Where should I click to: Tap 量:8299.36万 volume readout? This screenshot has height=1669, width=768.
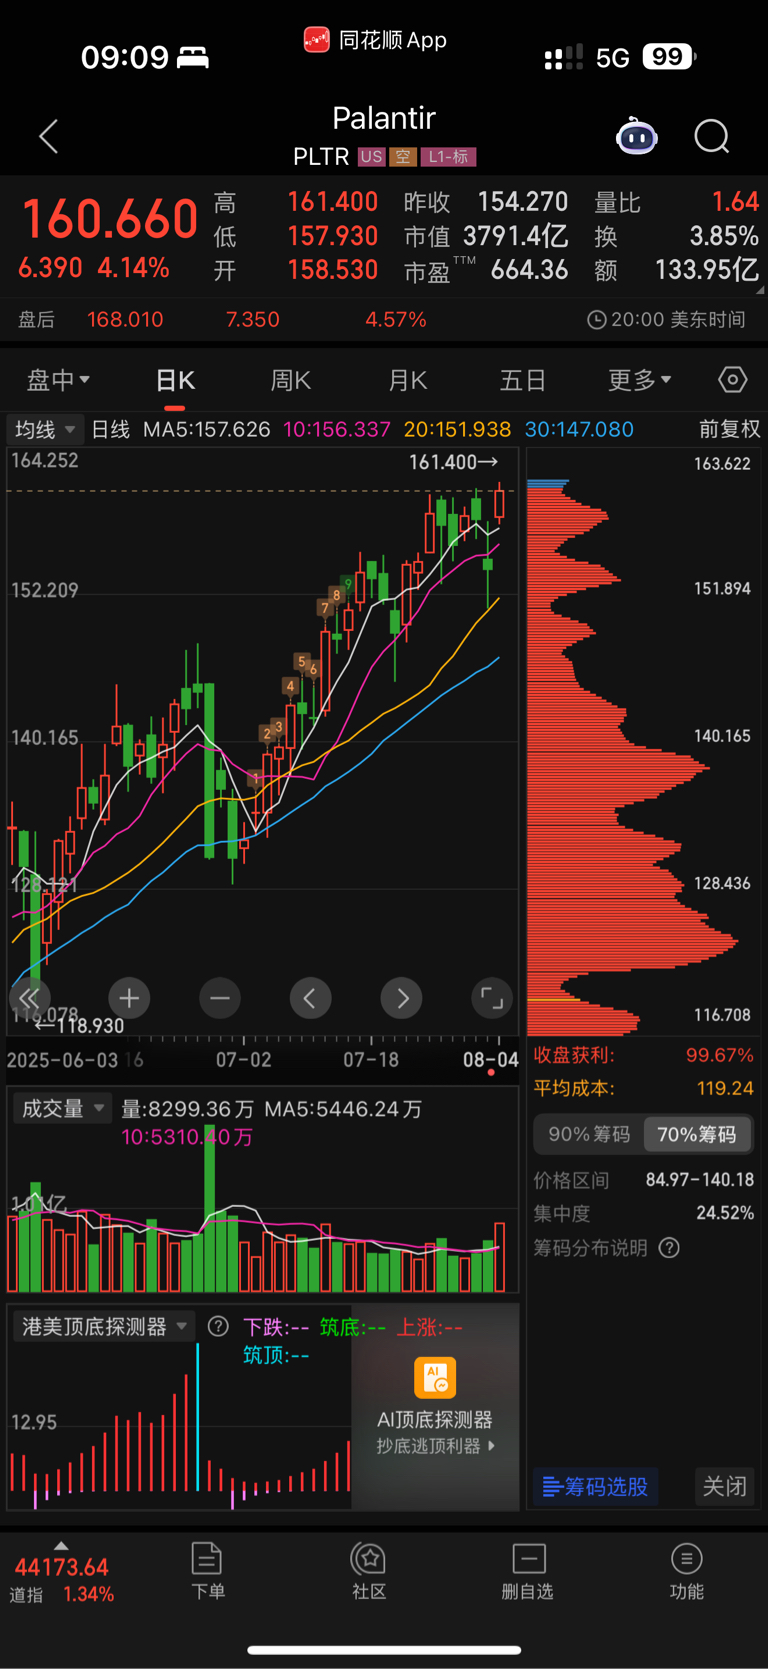click(187, 1109)
